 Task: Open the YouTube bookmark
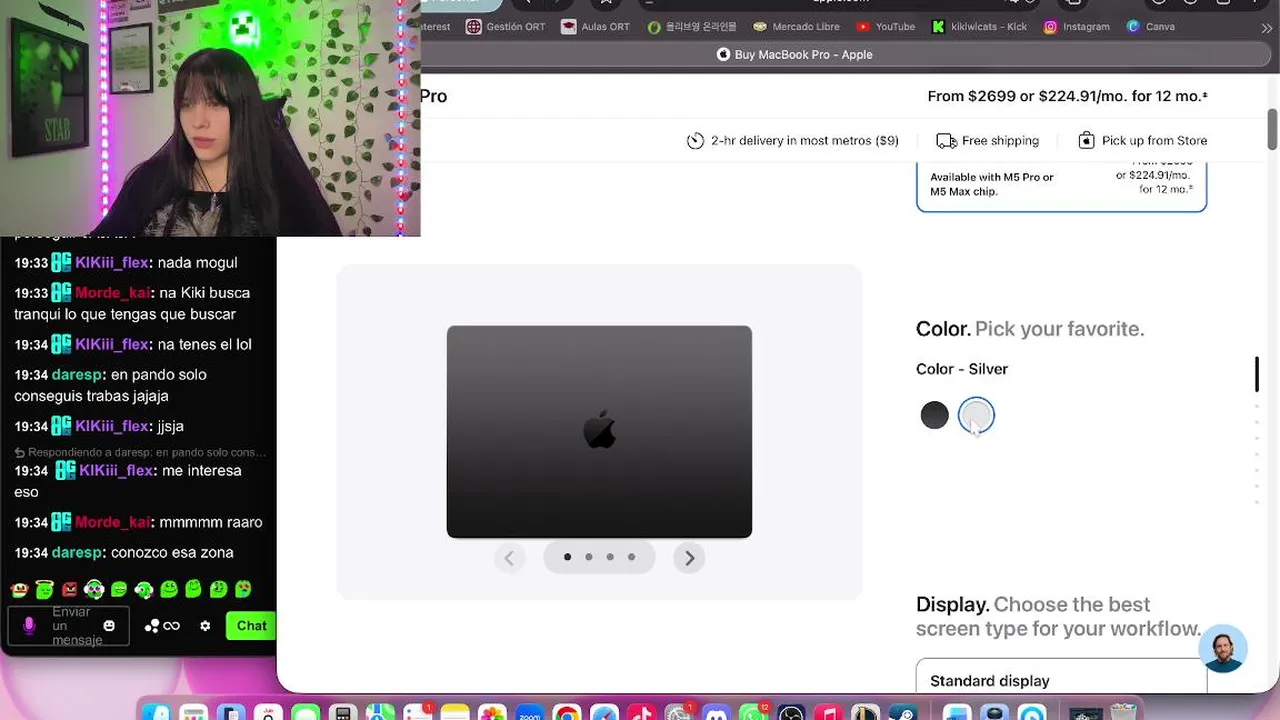coord(886,27)
